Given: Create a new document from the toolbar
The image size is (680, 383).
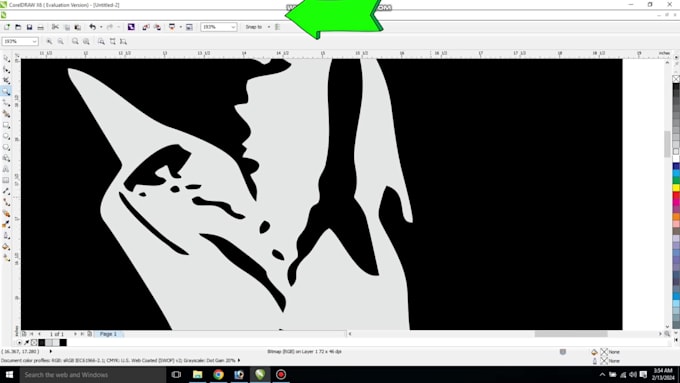Looking at the screenshot, I should point(7,27).
